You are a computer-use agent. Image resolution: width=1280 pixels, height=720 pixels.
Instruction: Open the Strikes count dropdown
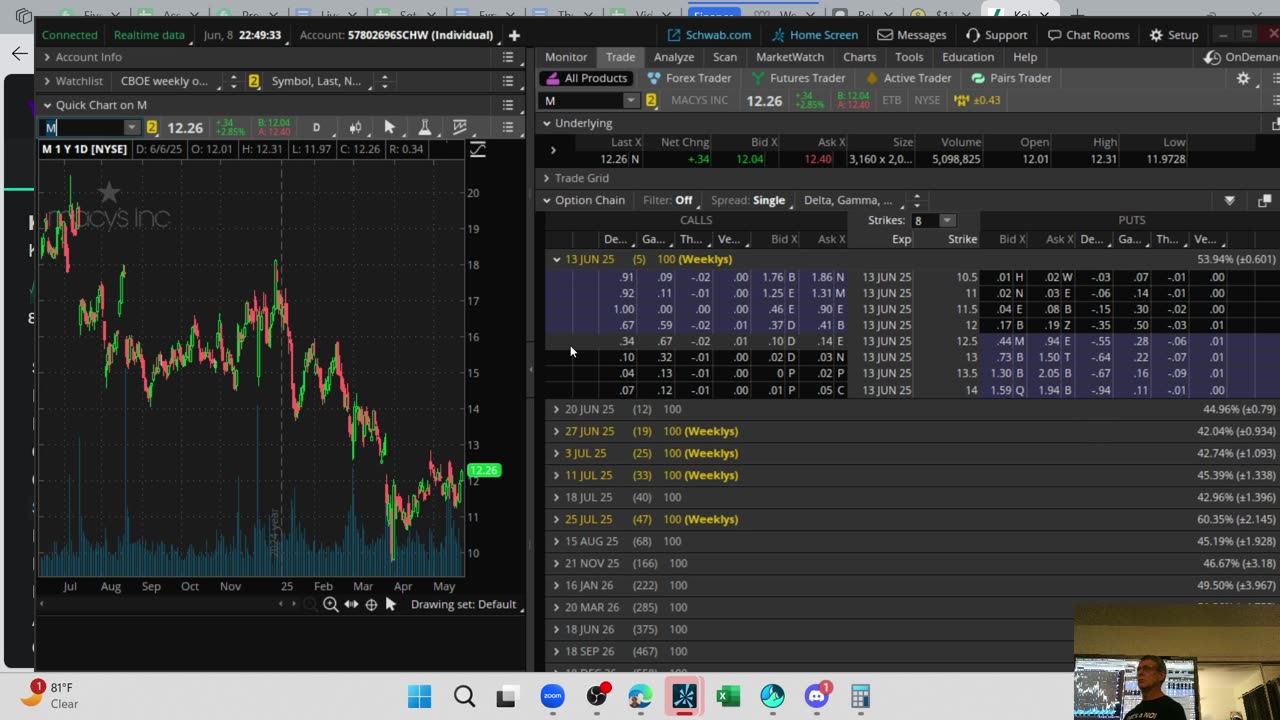[x=946, y=220]
